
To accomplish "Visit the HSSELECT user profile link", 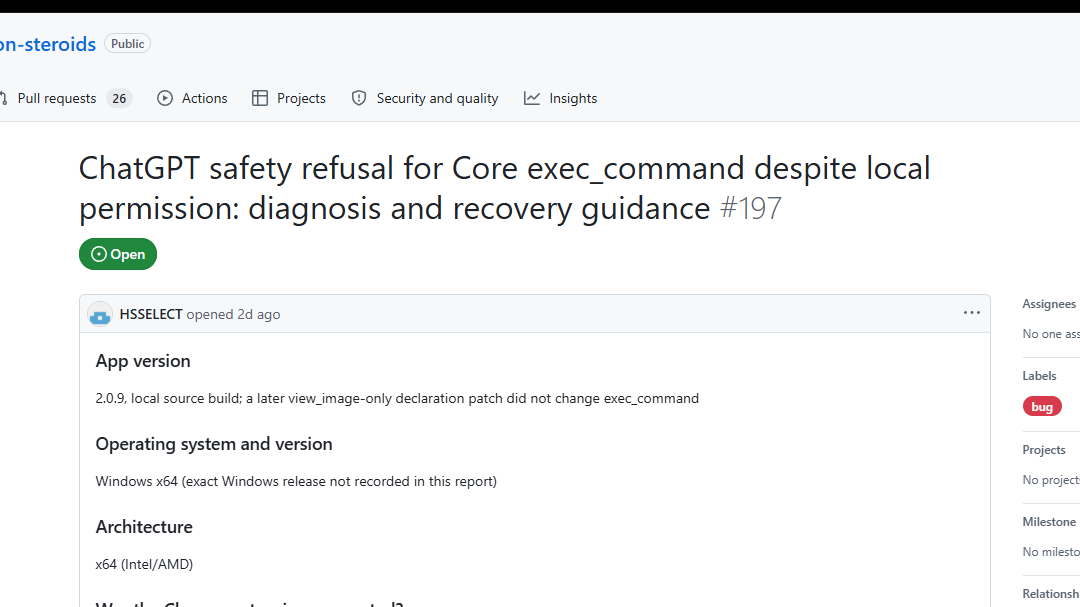I will pos(151,314).
